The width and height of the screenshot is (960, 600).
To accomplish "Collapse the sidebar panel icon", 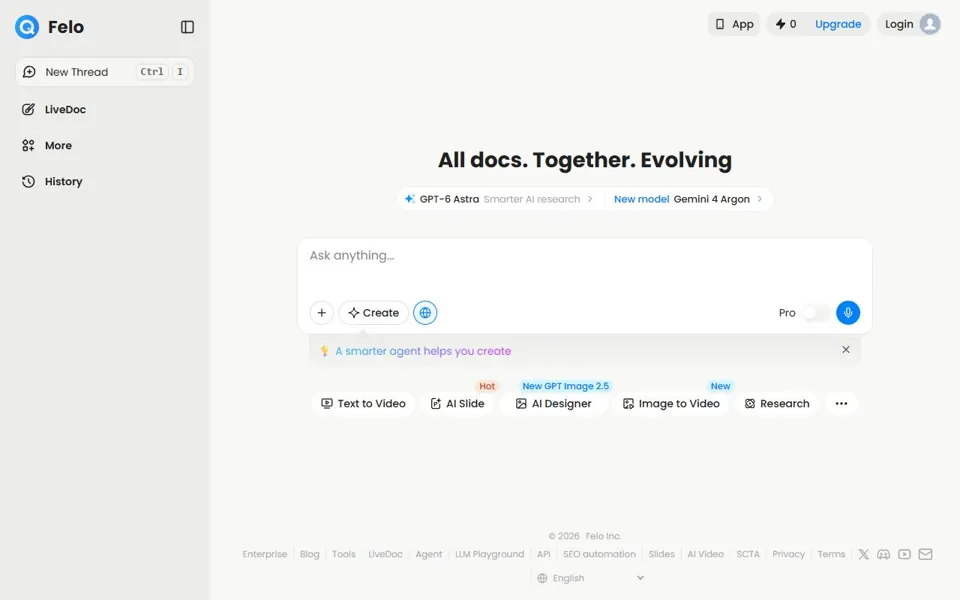I will click(187, 27).
